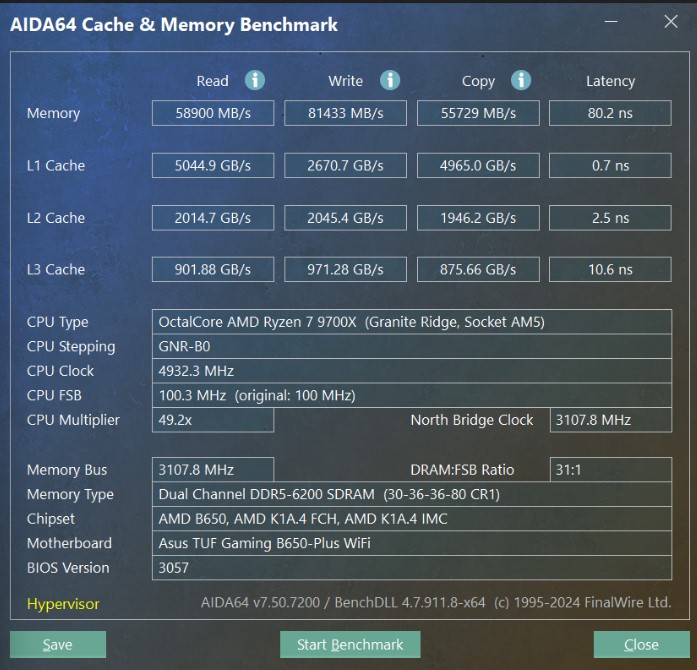Click the Read info icon
Image resolution: width=697 pixels, height=670 pixels.
click(x=255, y=80)
